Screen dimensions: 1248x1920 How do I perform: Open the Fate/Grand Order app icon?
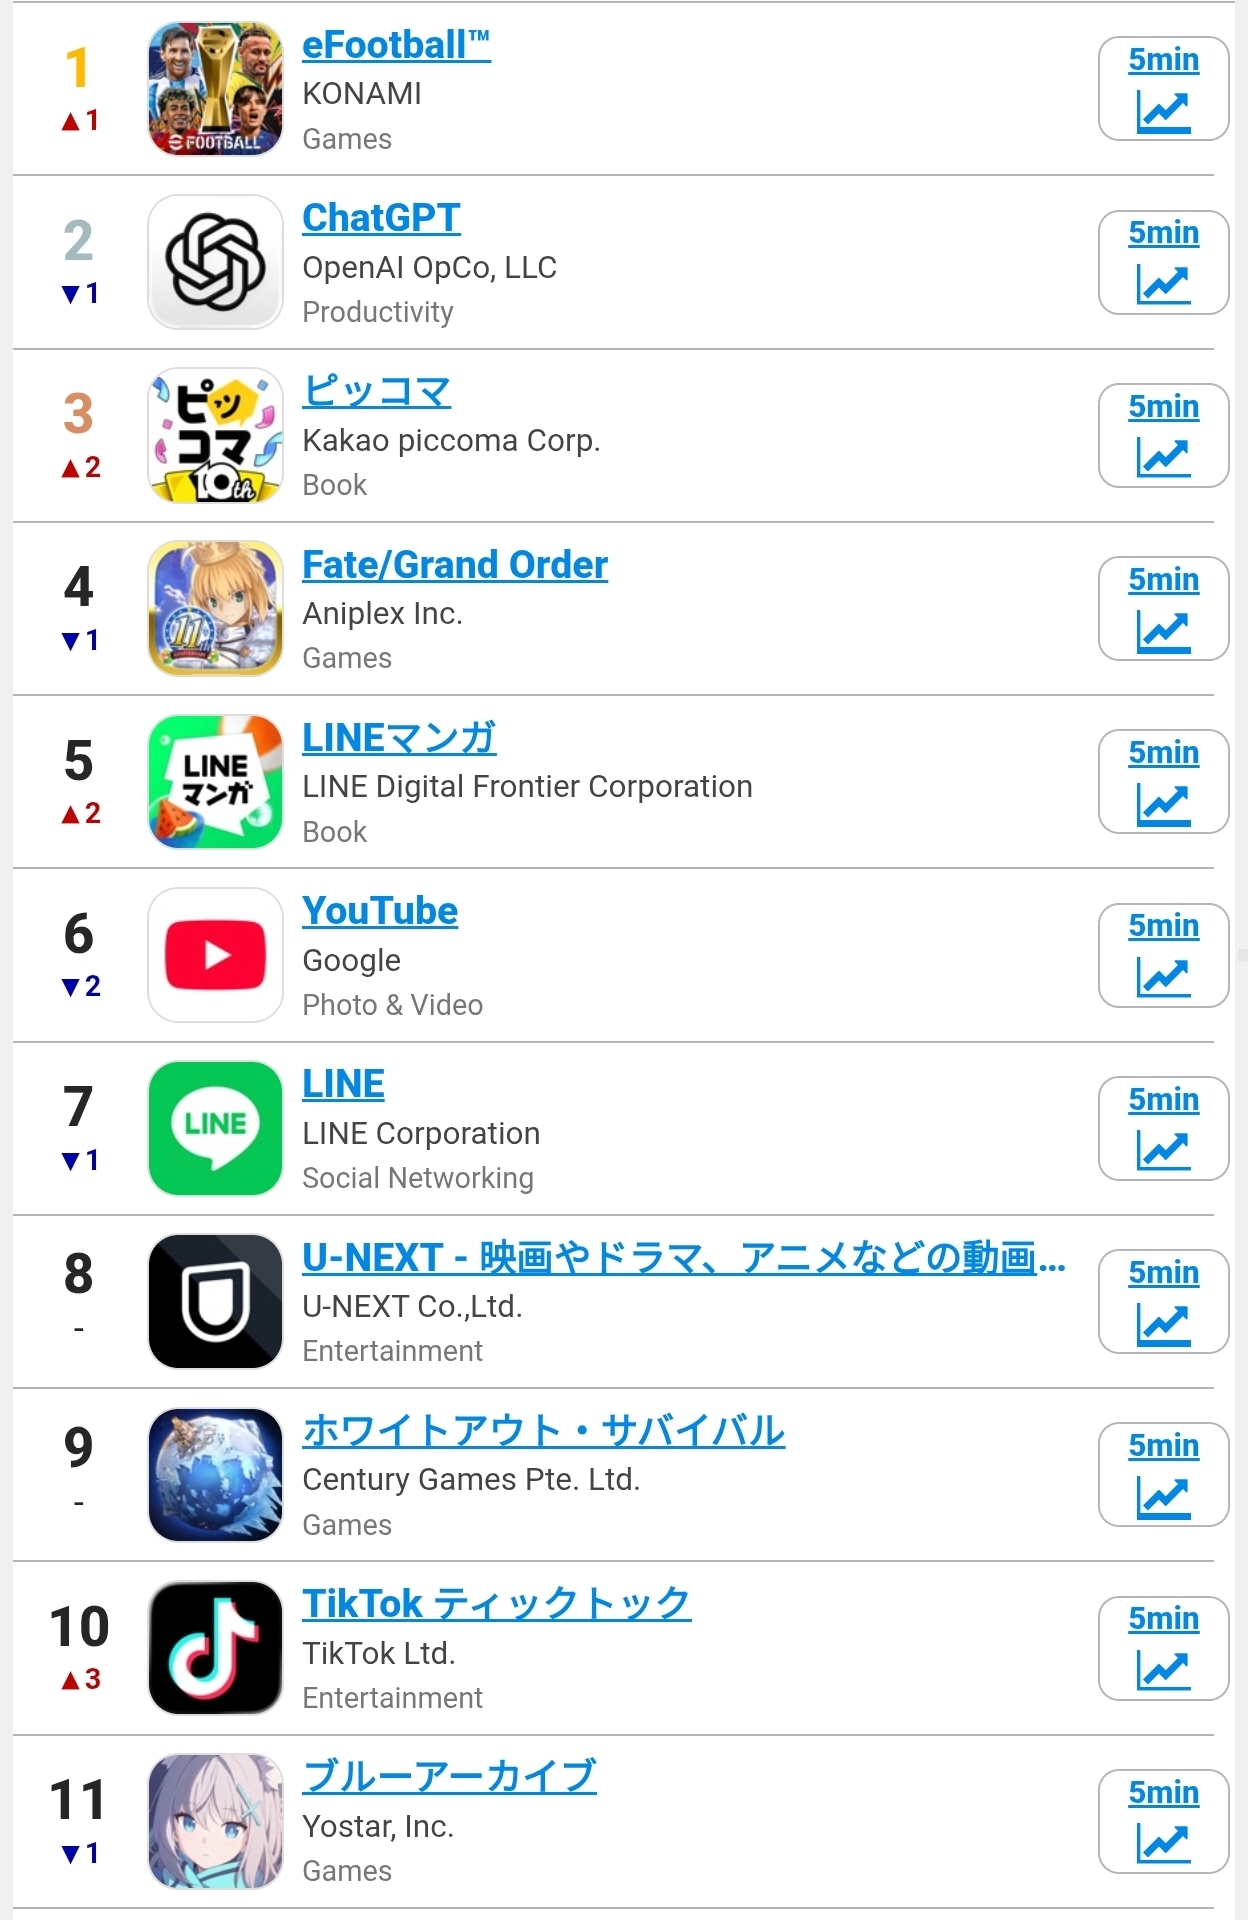click(215, 608)
